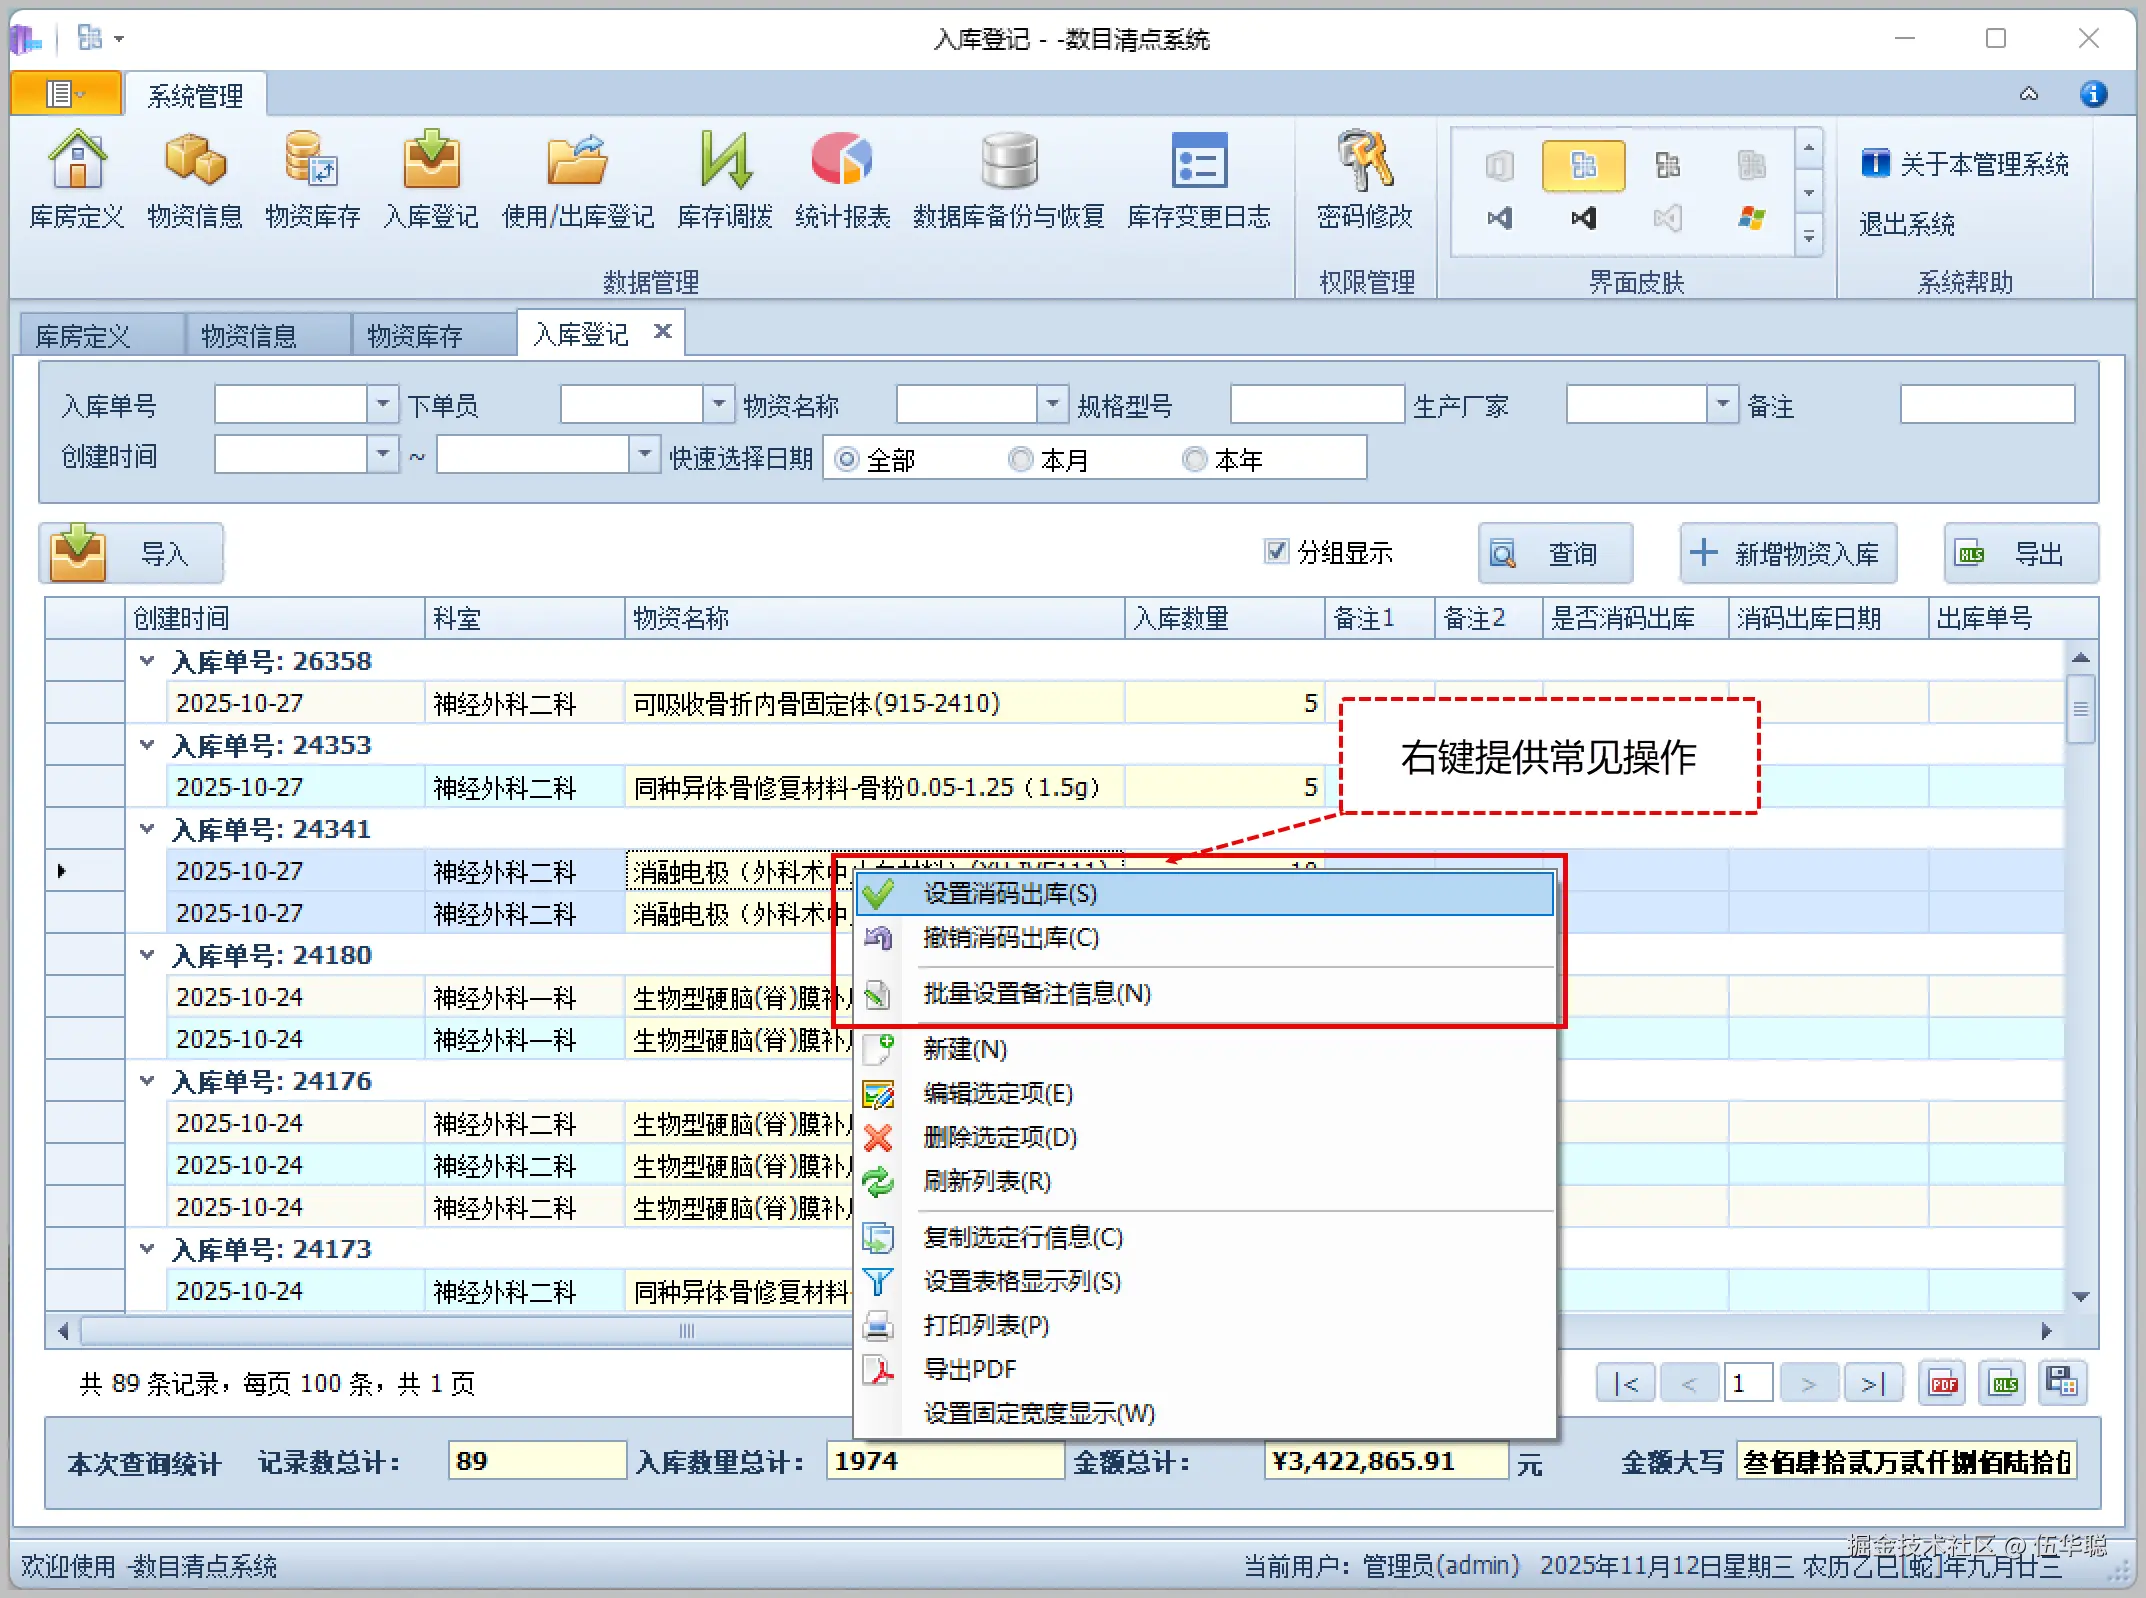
Task: Choose 撤销消码出库(C) from context menu
Action: (x=1010, y=938)
